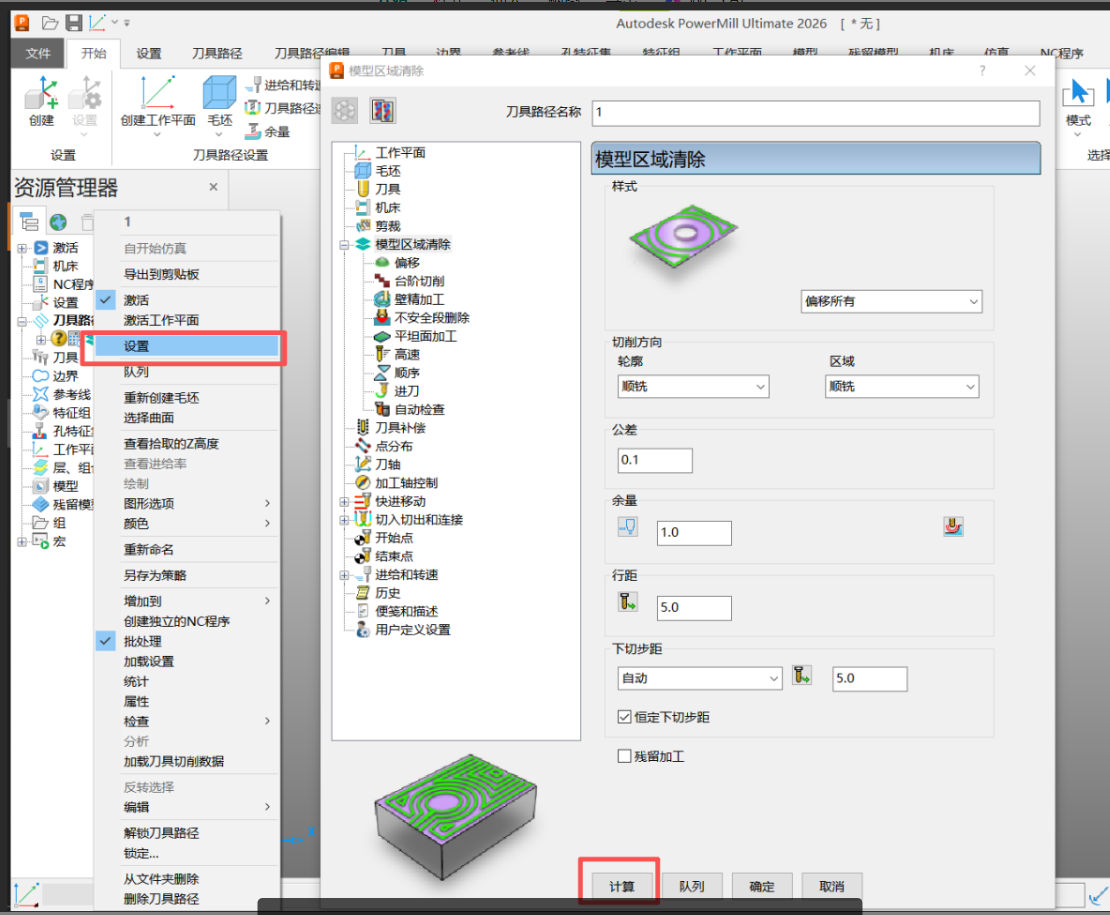Expand the 快进移动 tree node

[x=344, y=502]
